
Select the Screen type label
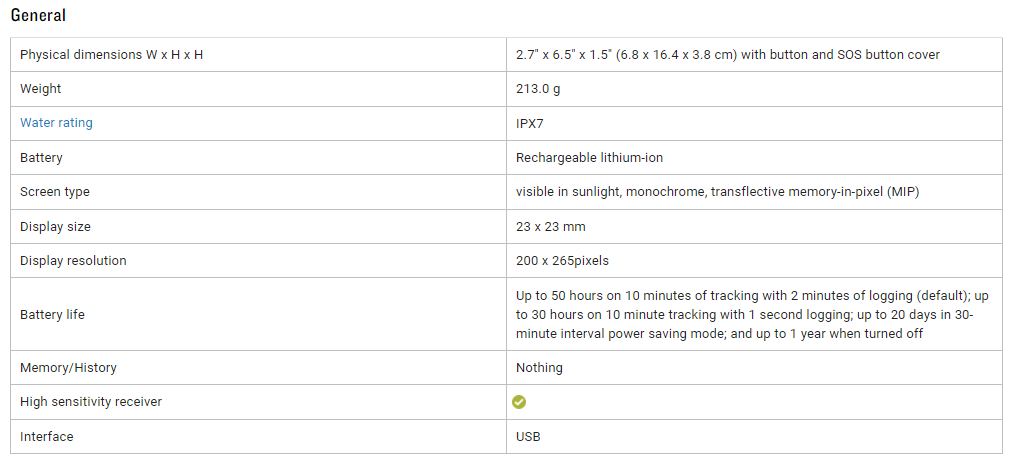tap(55, 192)
